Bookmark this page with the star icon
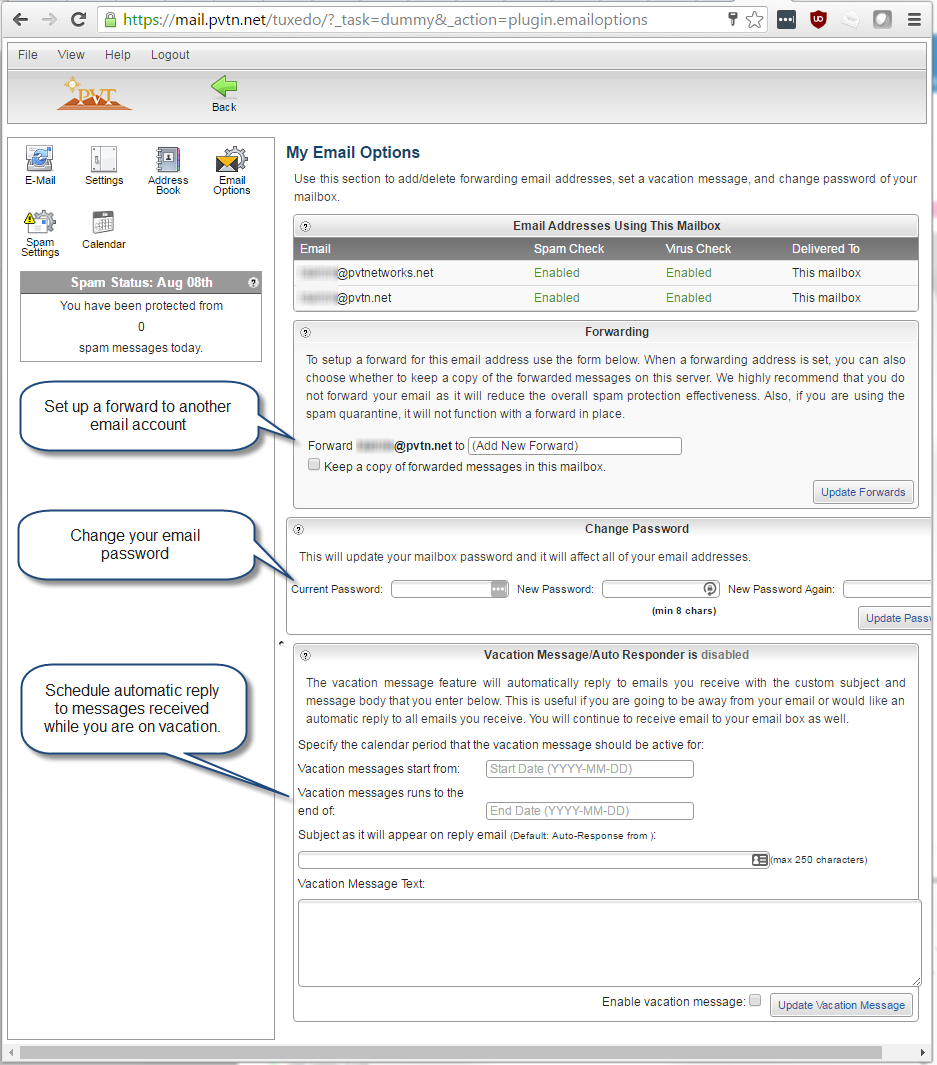The width and height of the screenshot is (937, 1065). [754, 20]
